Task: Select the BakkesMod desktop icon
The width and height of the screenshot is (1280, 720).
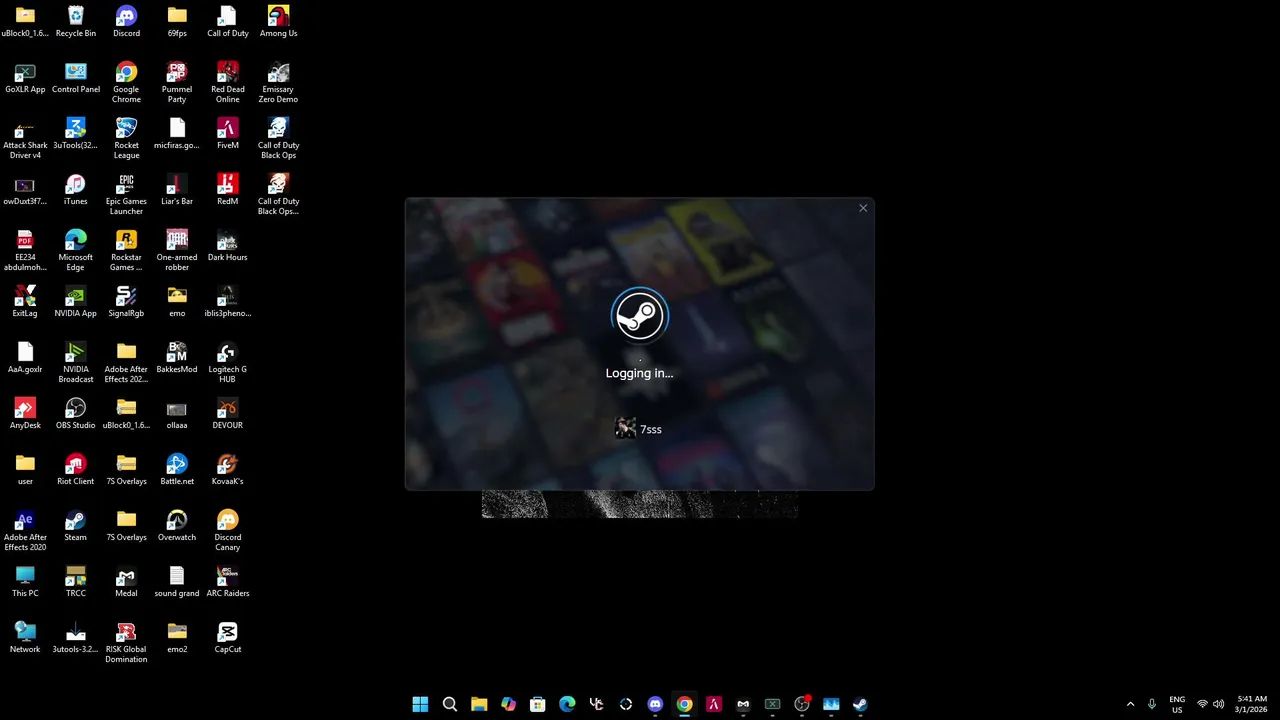Action: tap(177, 357)
